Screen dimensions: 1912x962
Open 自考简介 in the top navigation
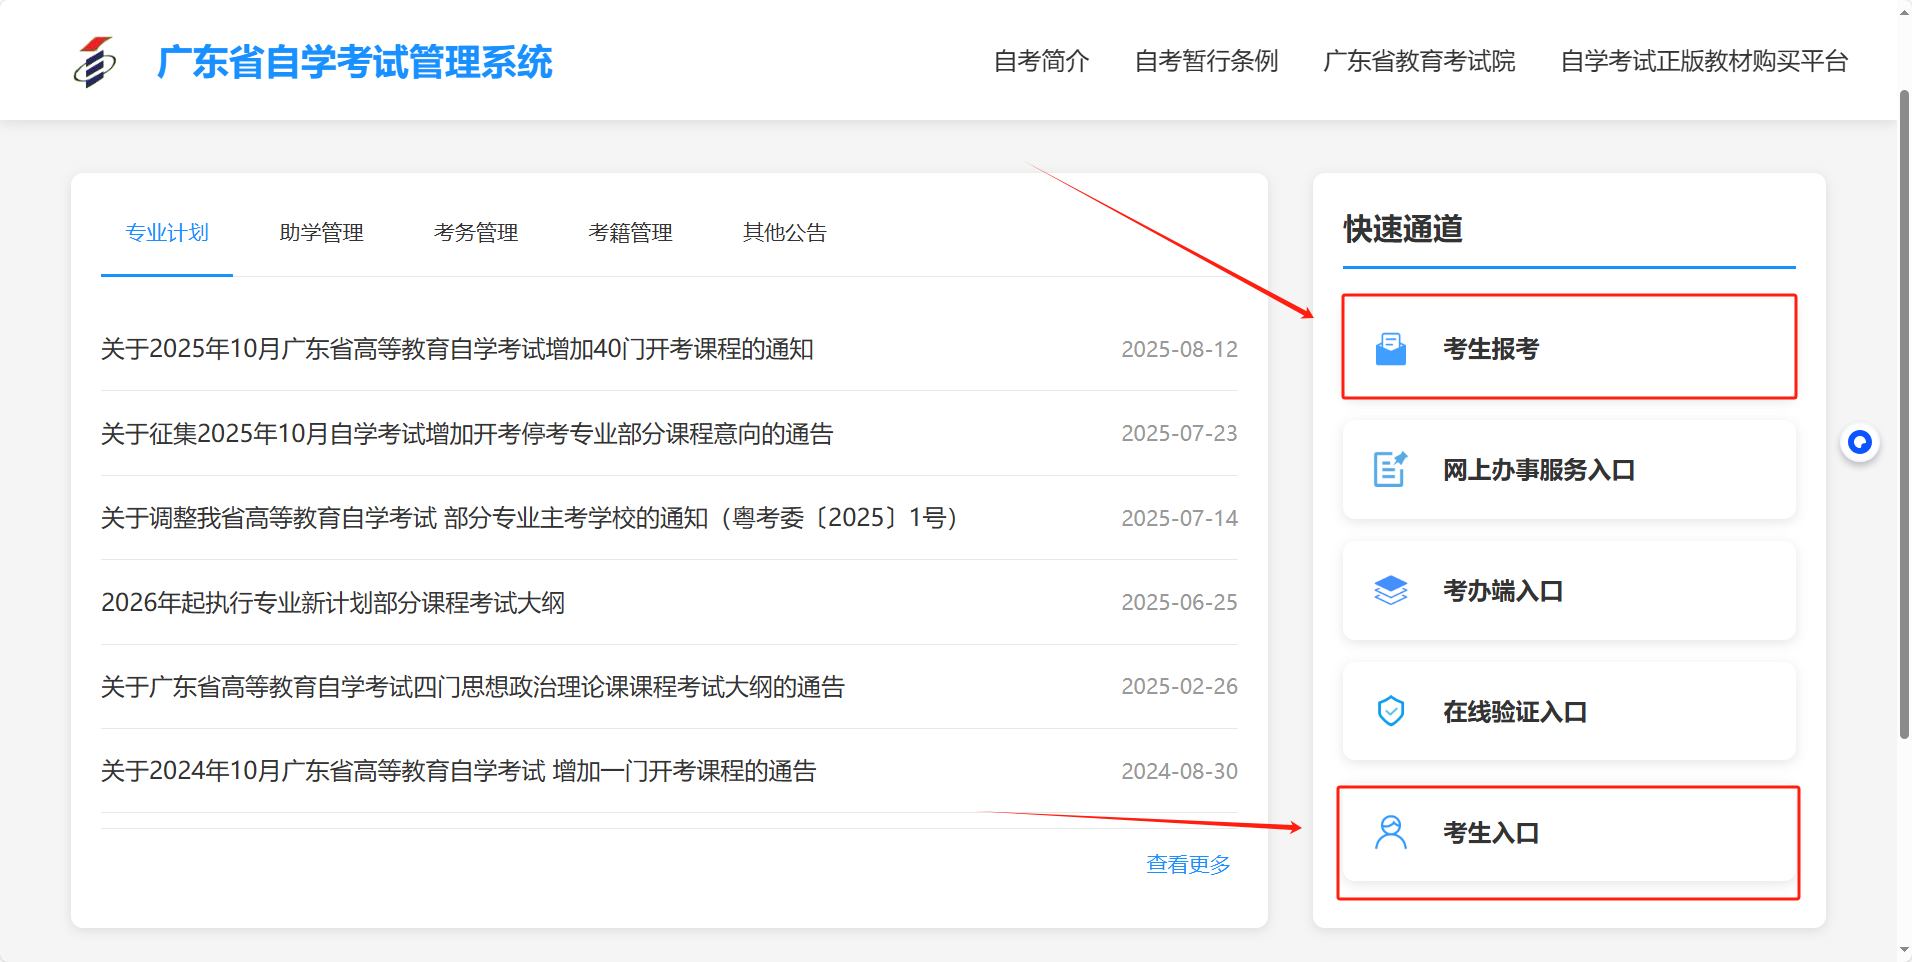[x=1041, y=61]
